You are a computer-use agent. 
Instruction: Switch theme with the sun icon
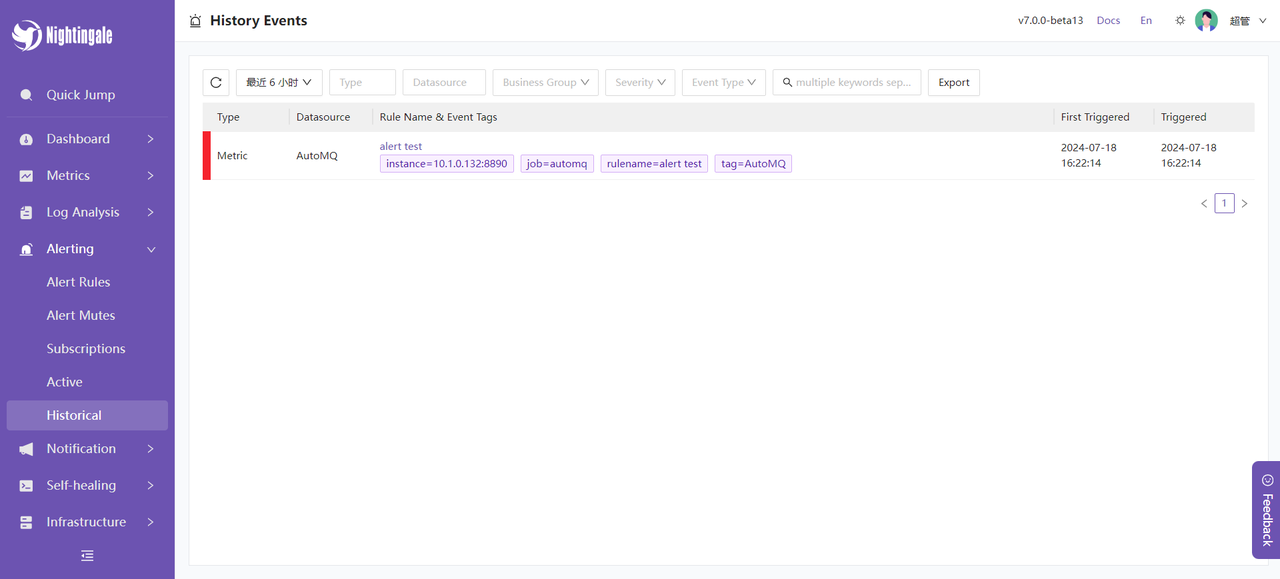click(1180, 20)
